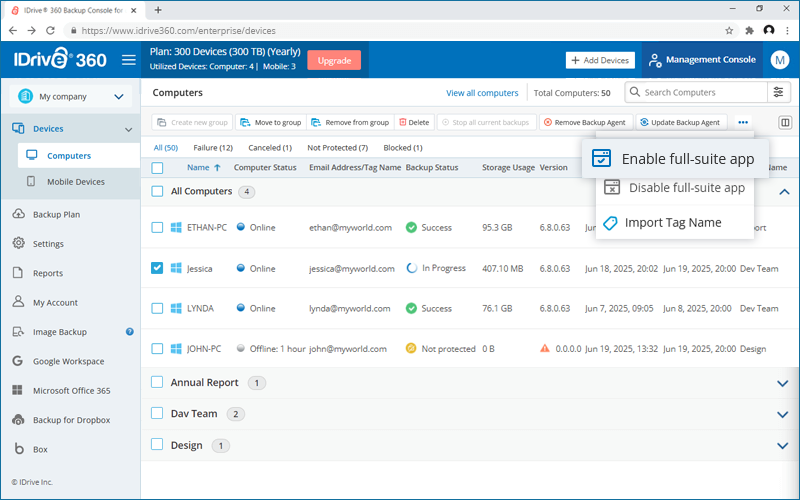This screenshot has height=500, width=800.
Task: Check the Design group checkbox
Action: click(157, 445)
